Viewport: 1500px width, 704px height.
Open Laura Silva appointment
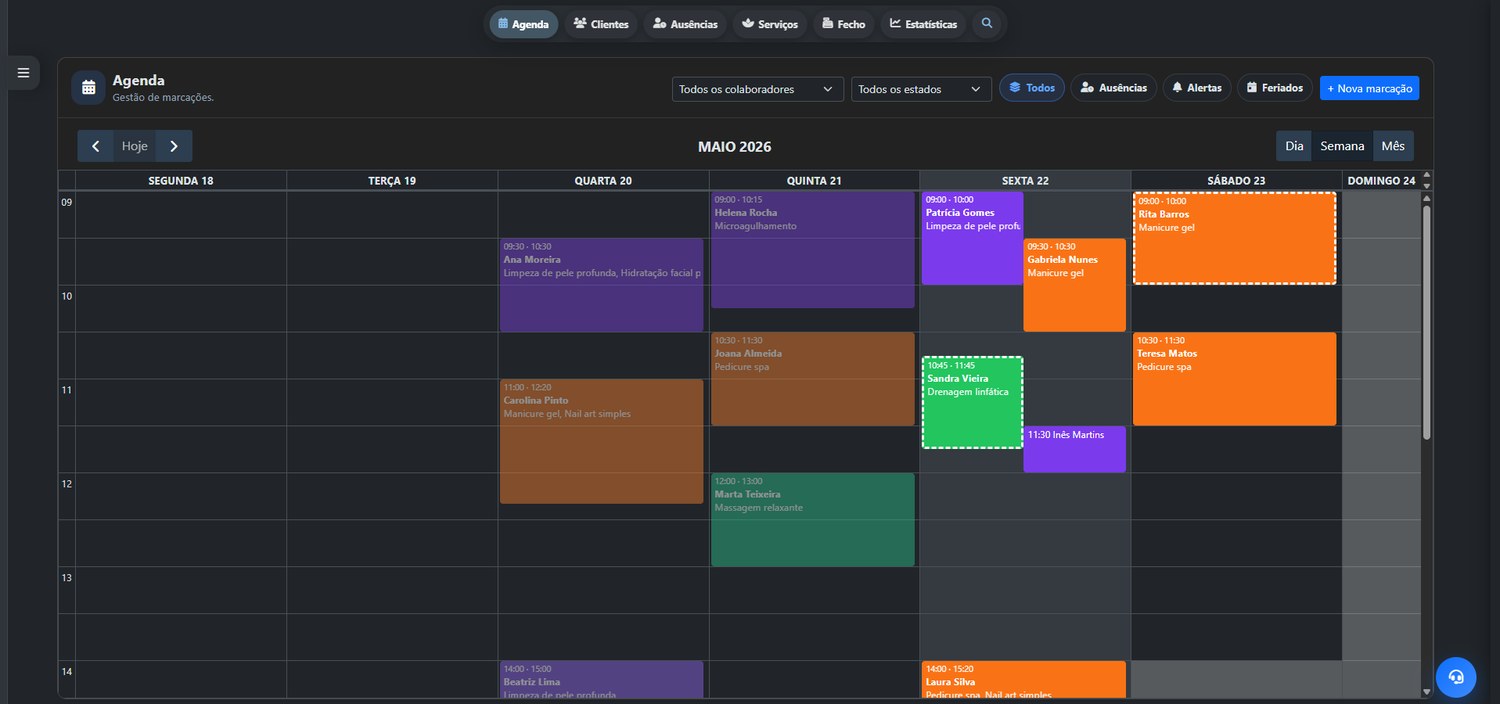click(x=1023, y=679)
